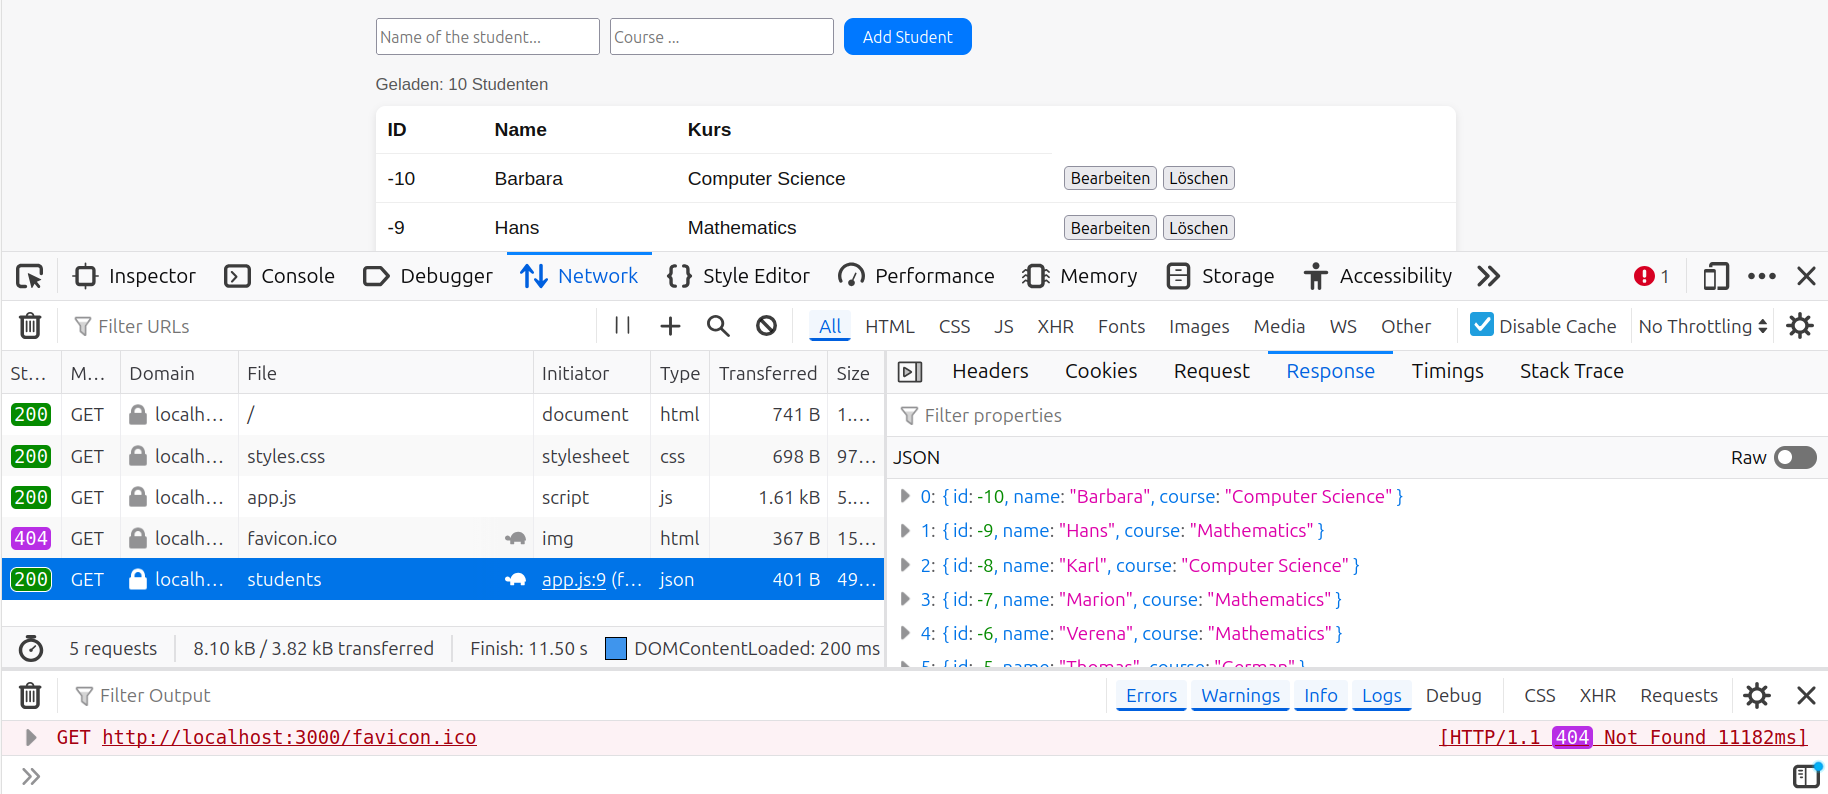Clear network requests with trash icon
This screenshot has height=794, width=1828.
point(30,326)
